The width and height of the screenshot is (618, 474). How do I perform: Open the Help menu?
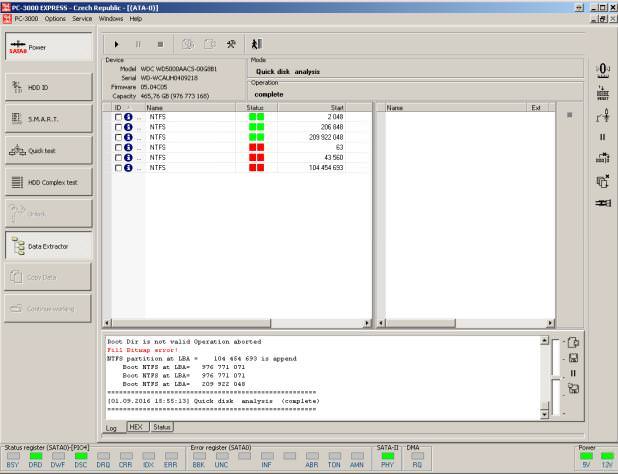(x=136, y=19)
